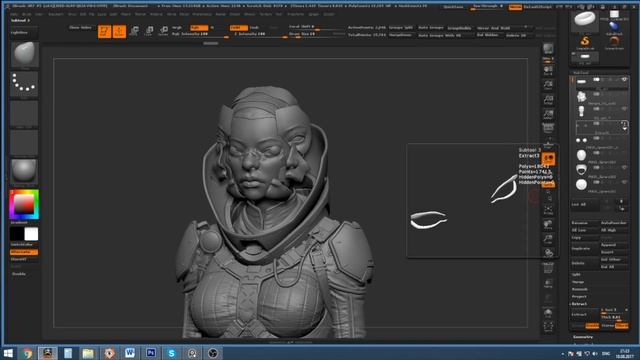Screen dimensions: 640x360
Task: Toggle the orange Local symmetry button
Action: click(x=548, y=158)
